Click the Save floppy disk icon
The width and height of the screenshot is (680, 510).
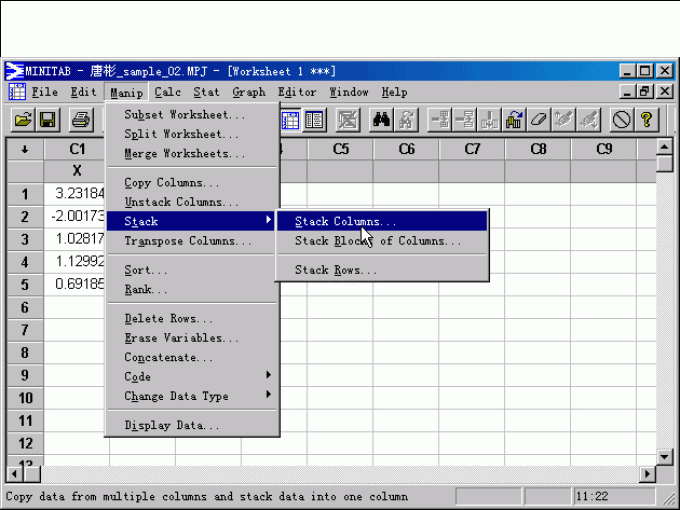pos(48,120)
